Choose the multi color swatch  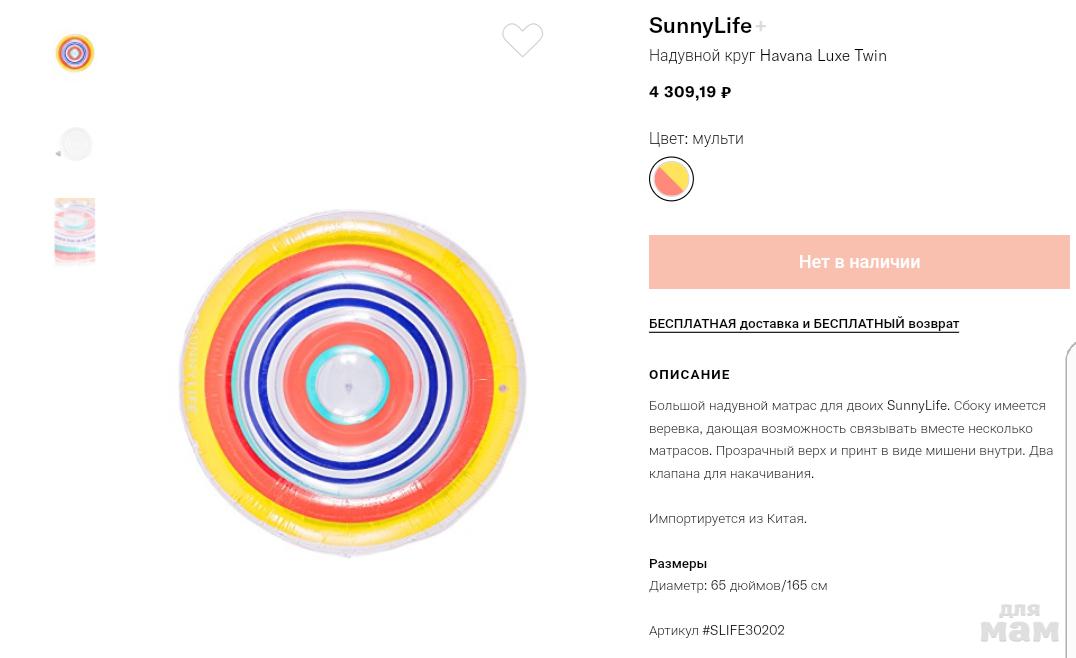671,179
